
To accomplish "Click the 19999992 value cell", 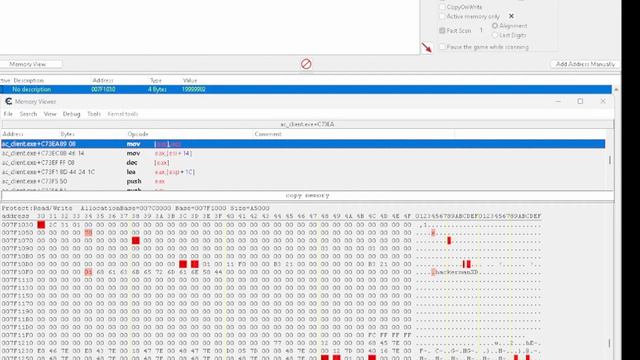I will click(x=193, y=89).
